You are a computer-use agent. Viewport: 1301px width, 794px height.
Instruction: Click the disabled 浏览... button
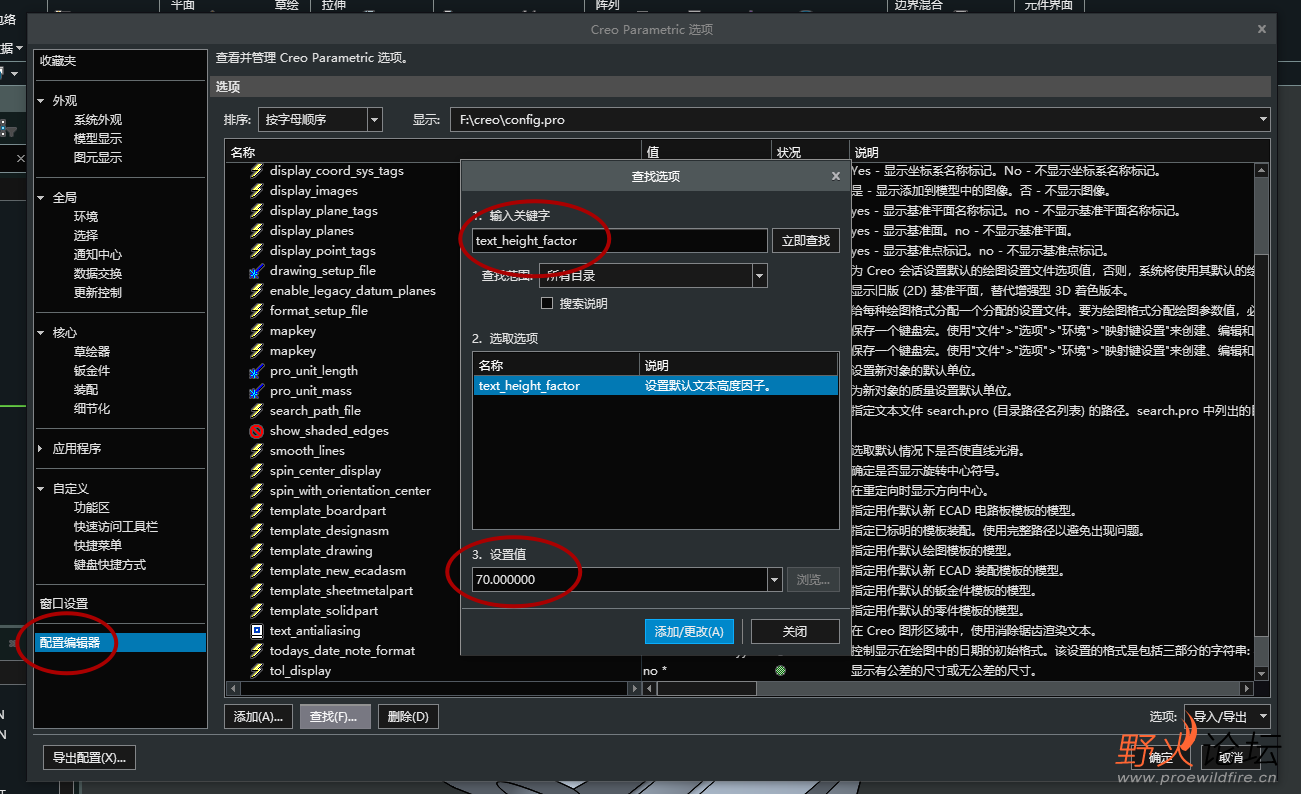814,579
